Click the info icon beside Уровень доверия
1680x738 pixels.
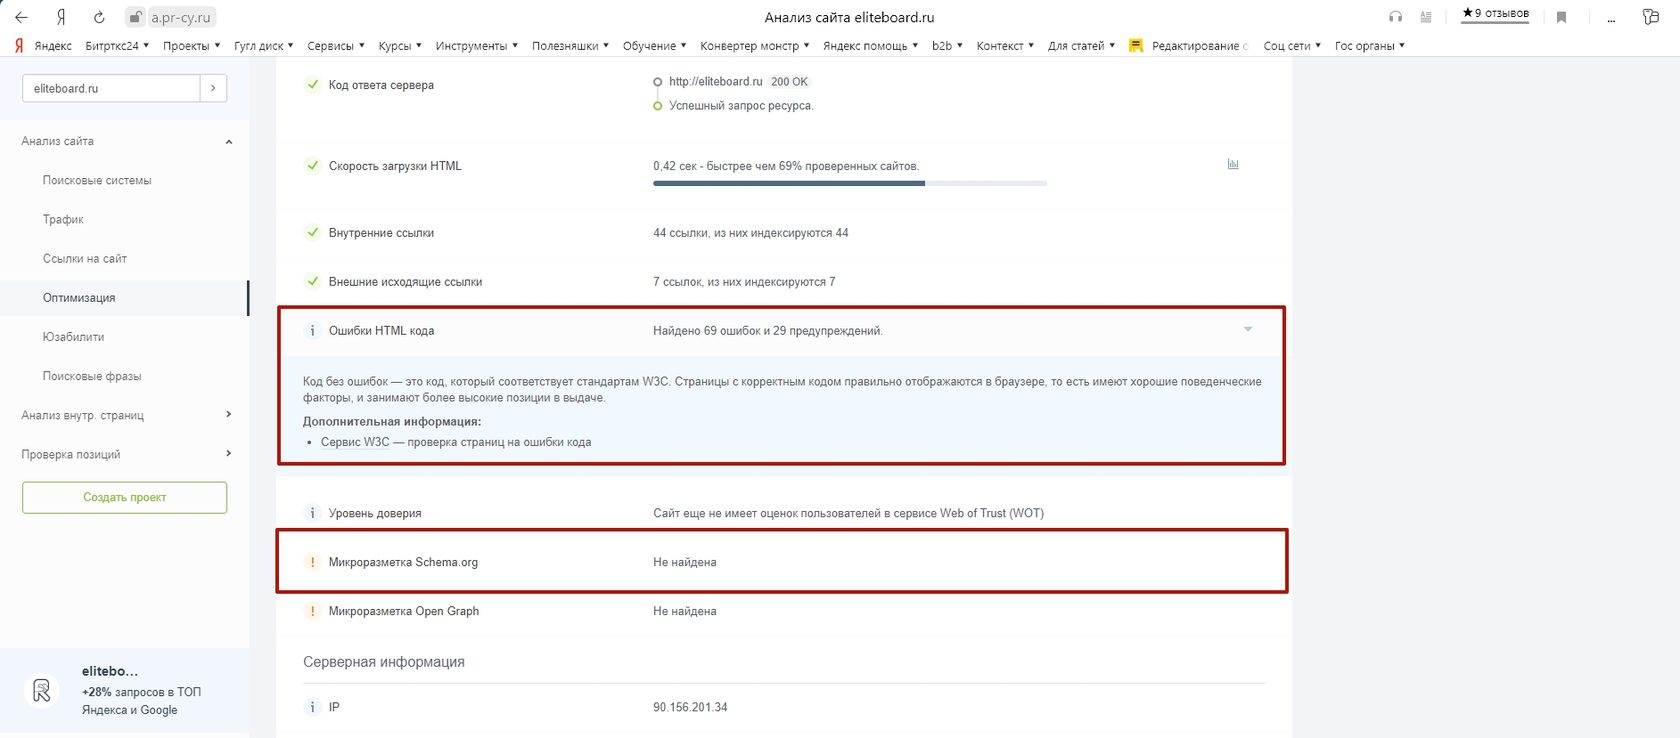click(x=312, y=513)
